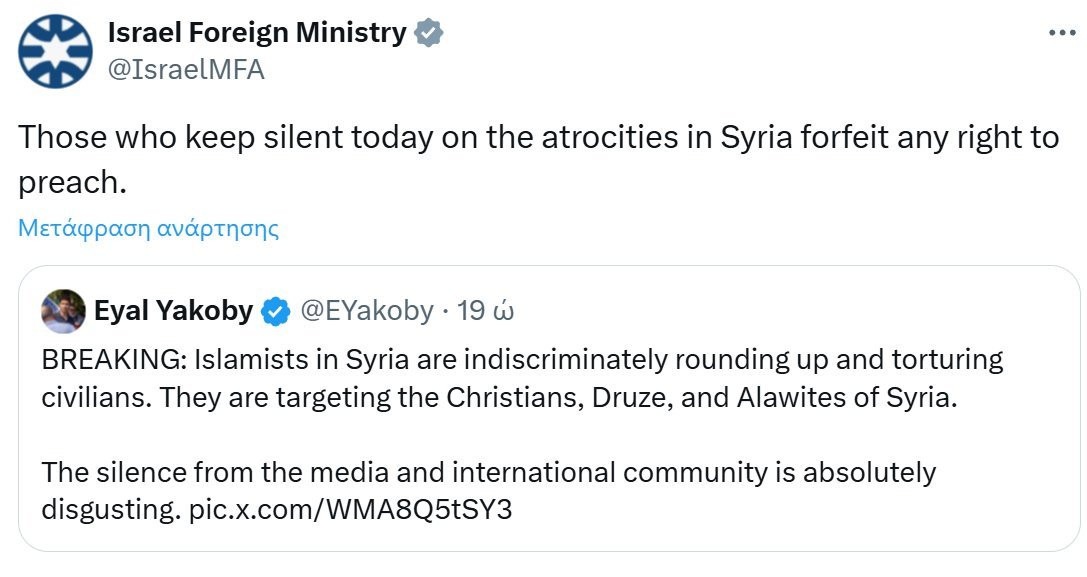Click the Eyal Yakoby display name
1087x577 pixels.
[x=173, y=311]
